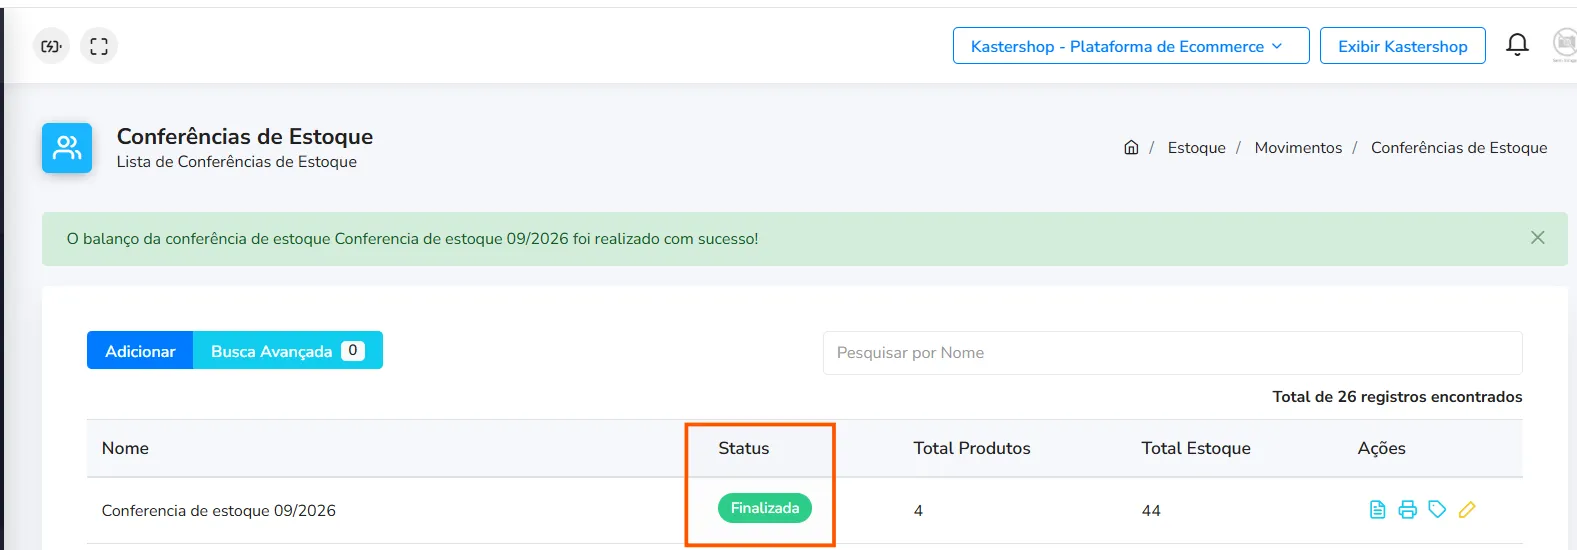Select the Conferencia de estoque 09/2026 name
The height and width of the screenshot is (550, 1577).
coord(219,510)
